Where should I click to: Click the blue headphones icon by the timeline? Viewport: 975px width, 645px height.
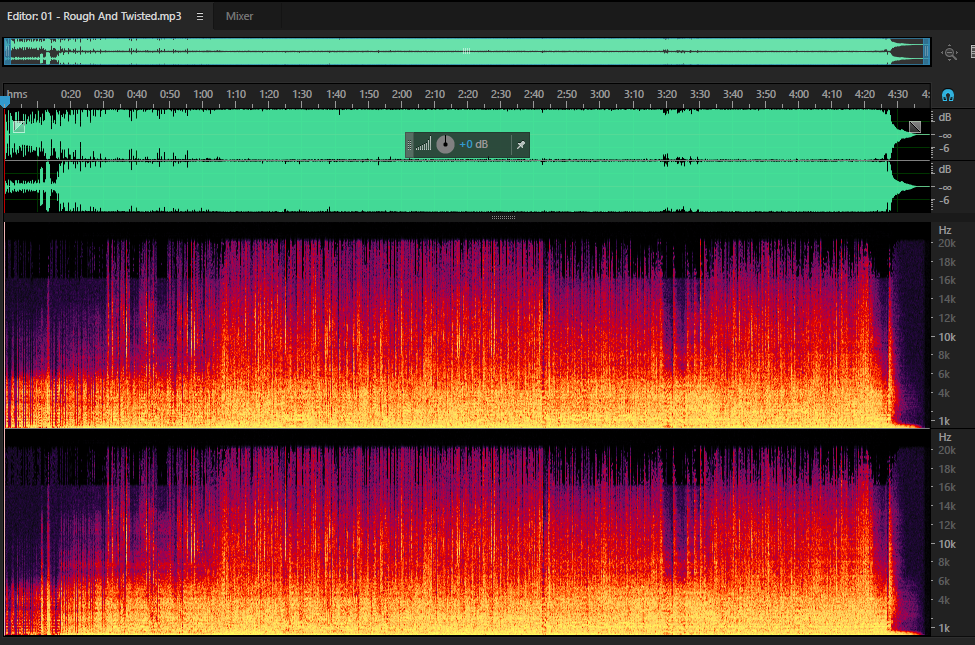[x=948, y=95]
